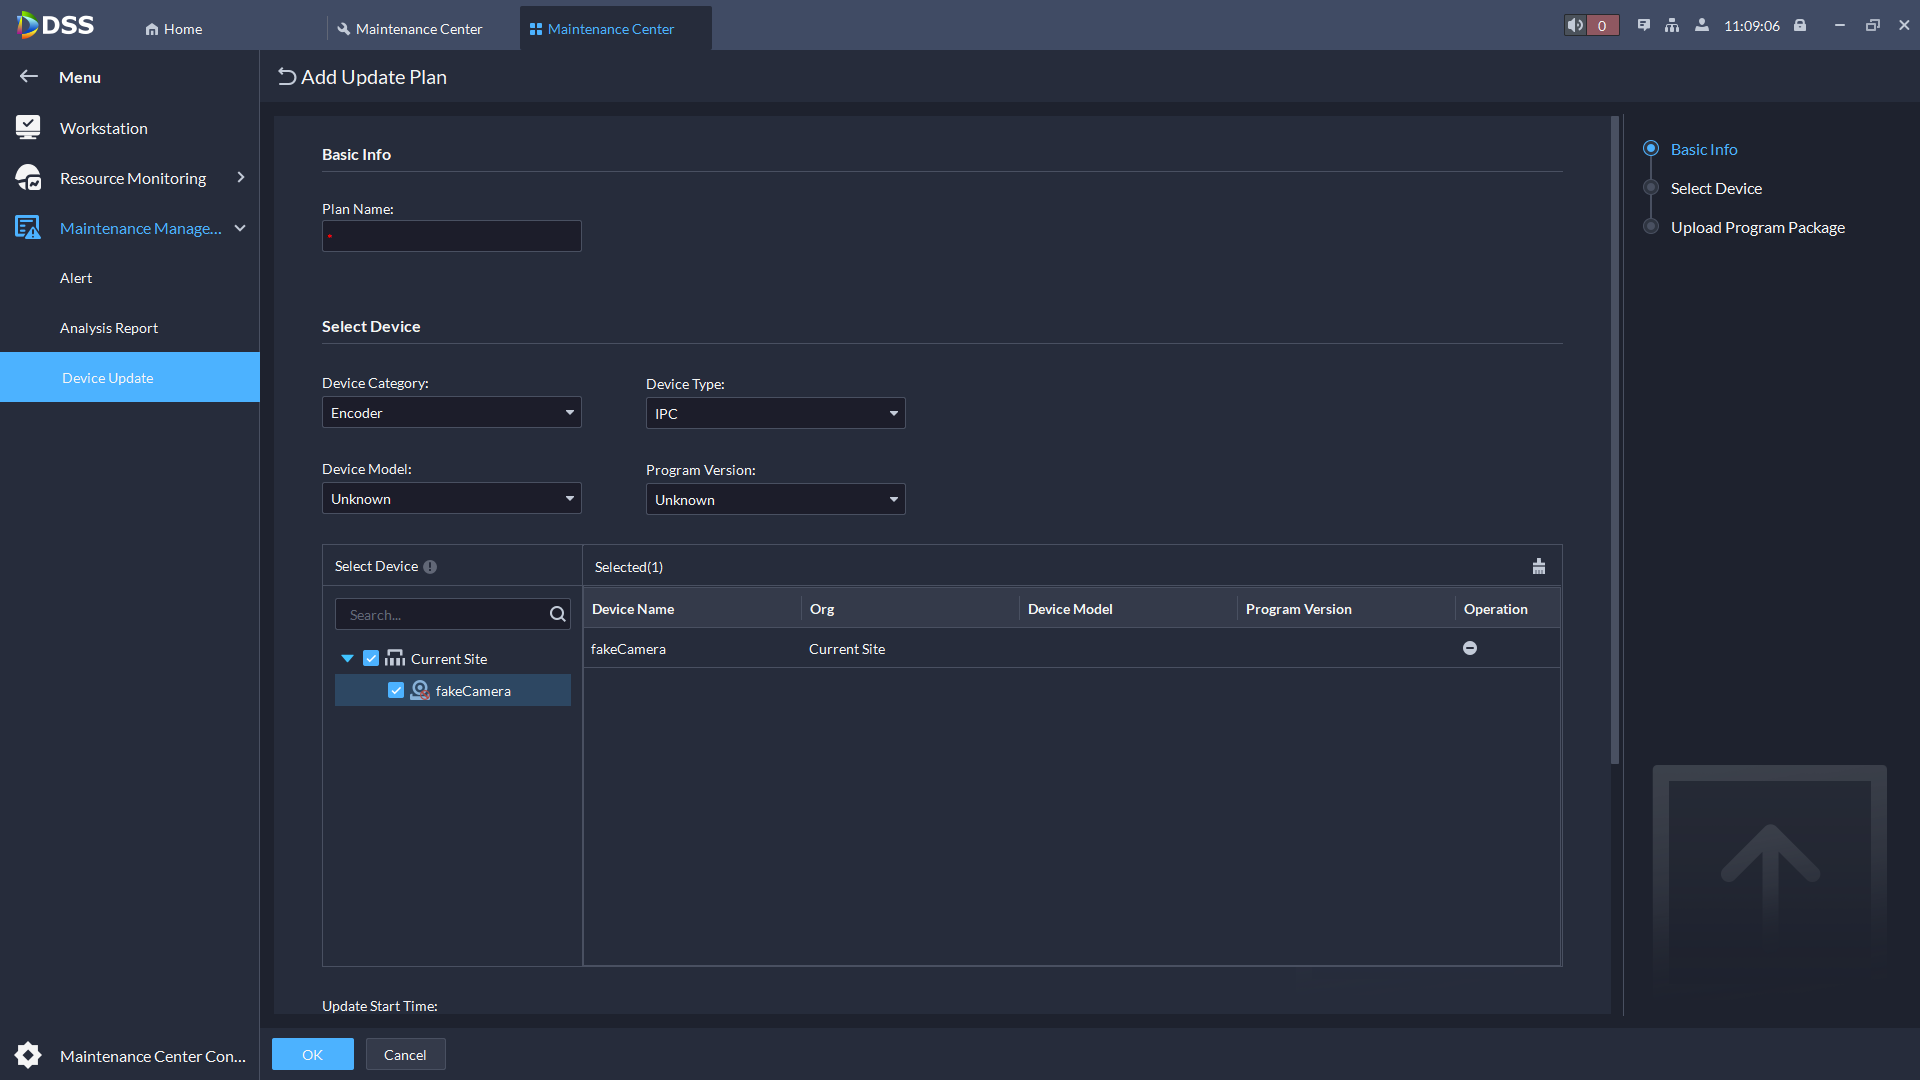Click the clear-all selected devices broom icon
The width and height of the screenshot is (1920, 1080).
click(x=1539, y=567)
